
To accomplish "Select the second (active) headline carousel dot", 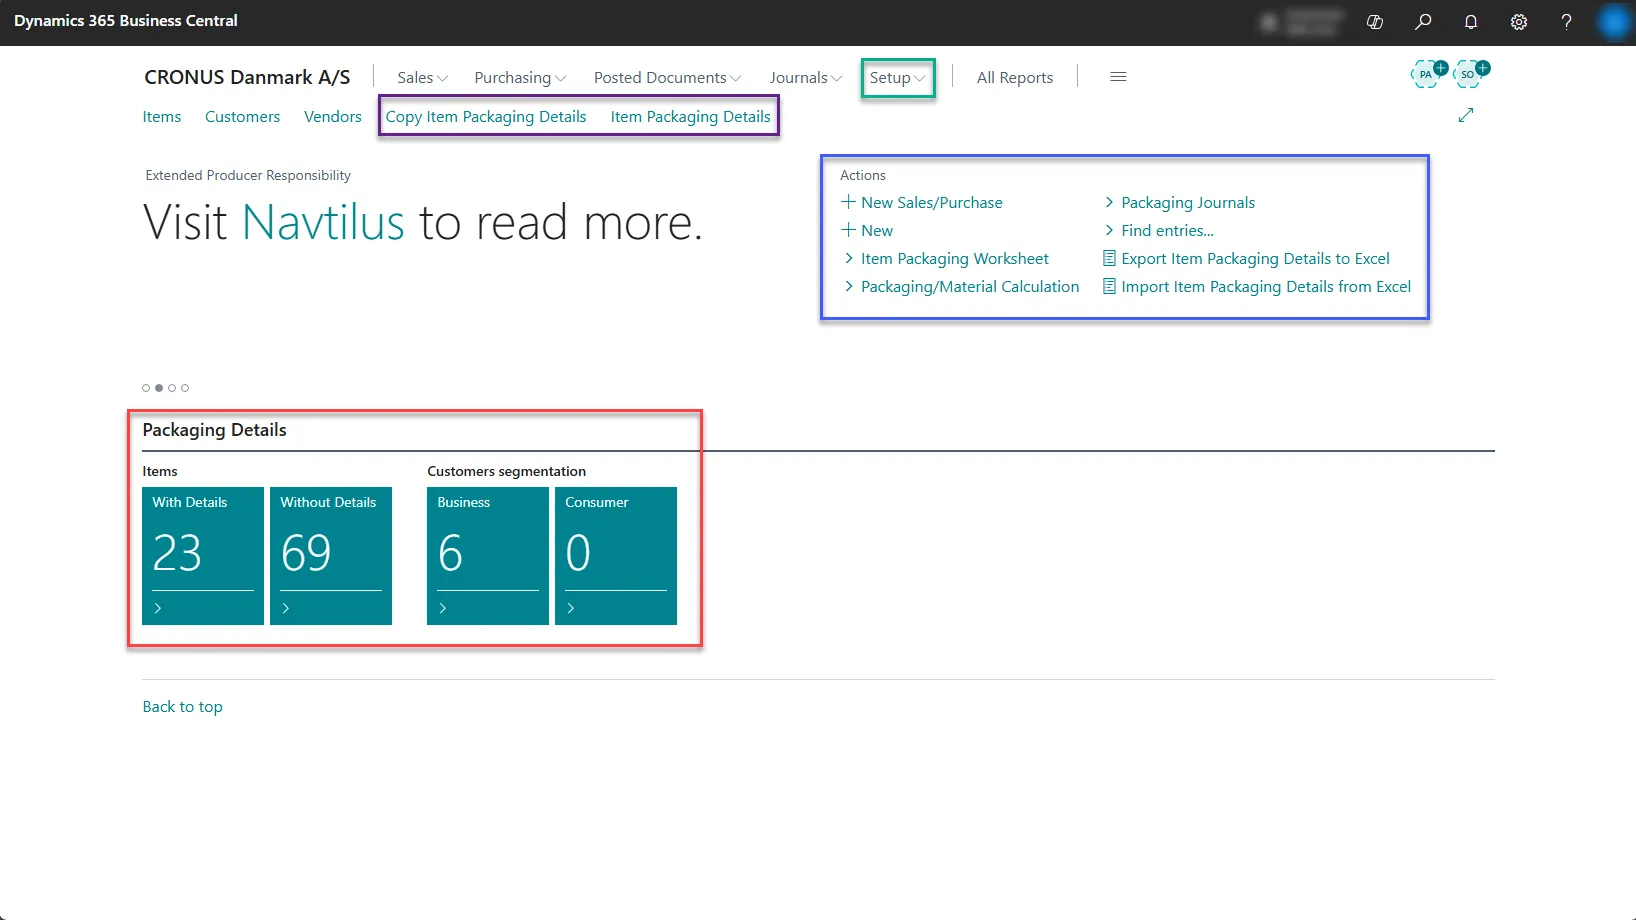I will (x=159, y=388).
